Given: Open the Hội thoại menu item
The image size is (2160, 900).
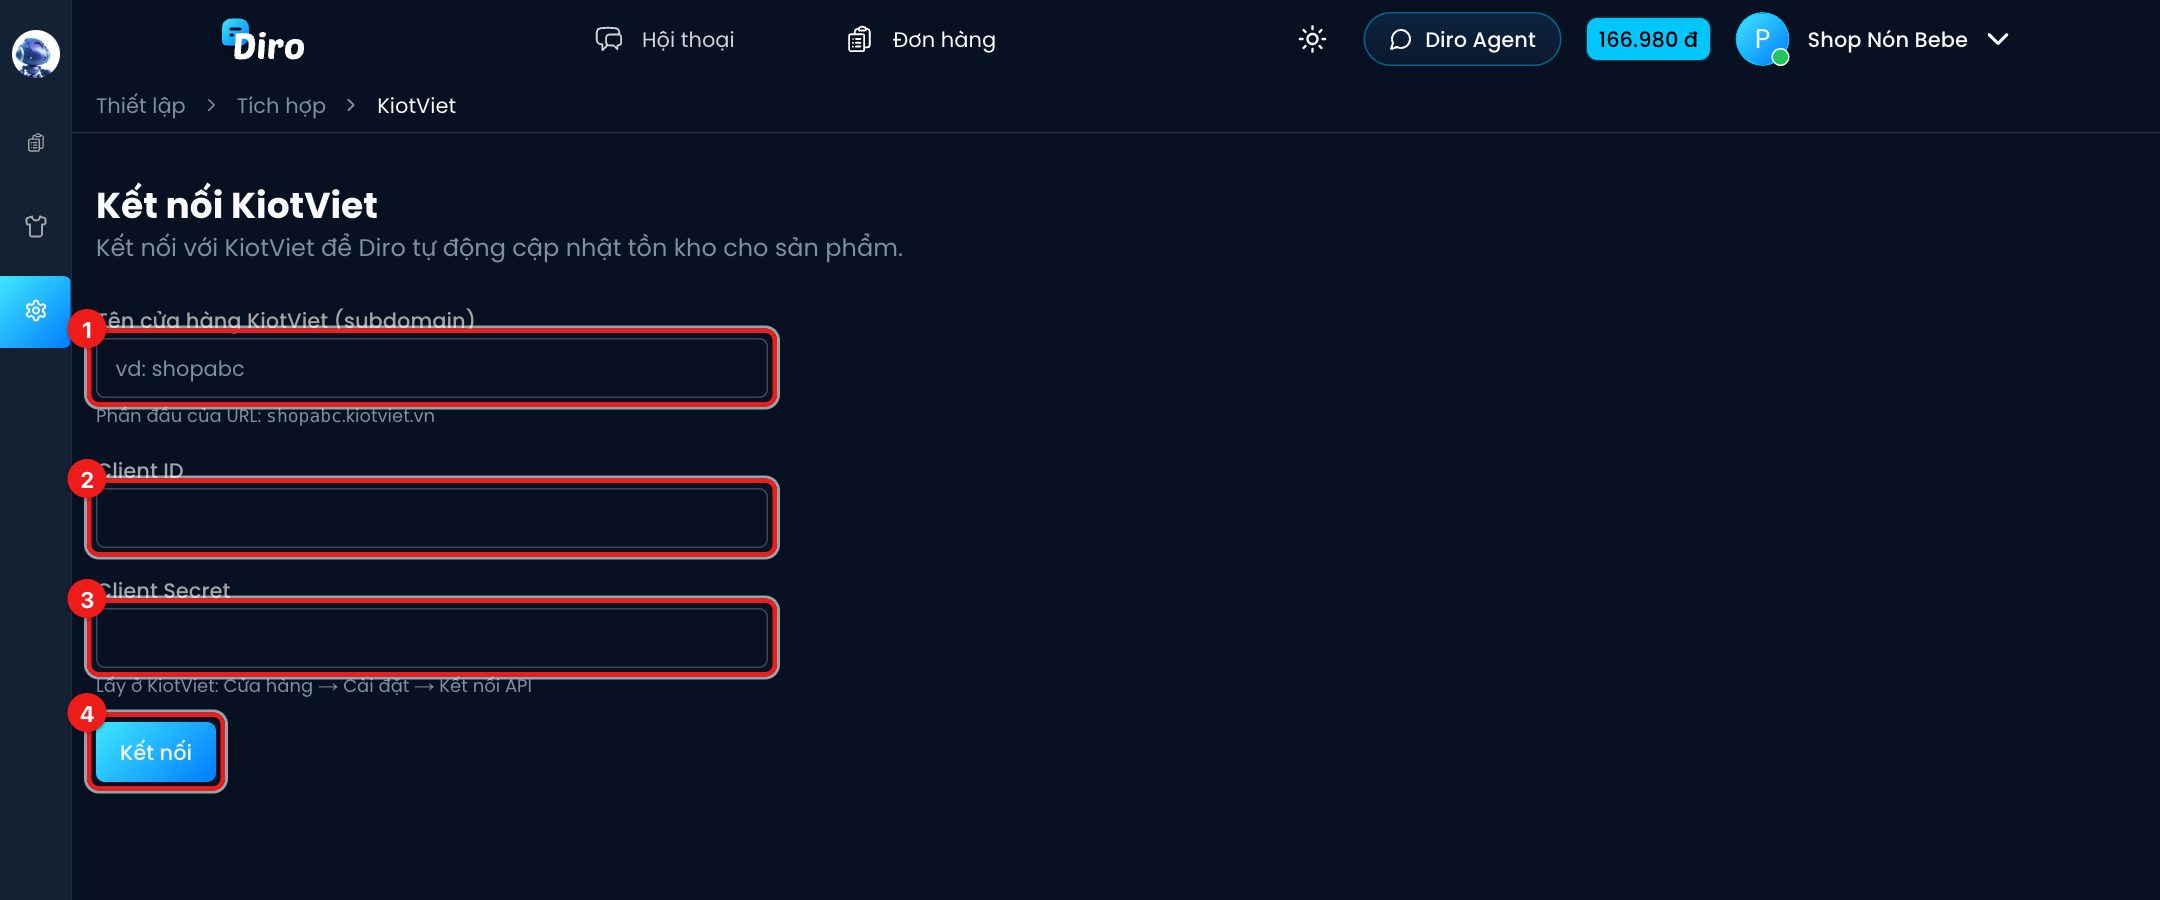Looking at the screenshot, I should [665, 39].
